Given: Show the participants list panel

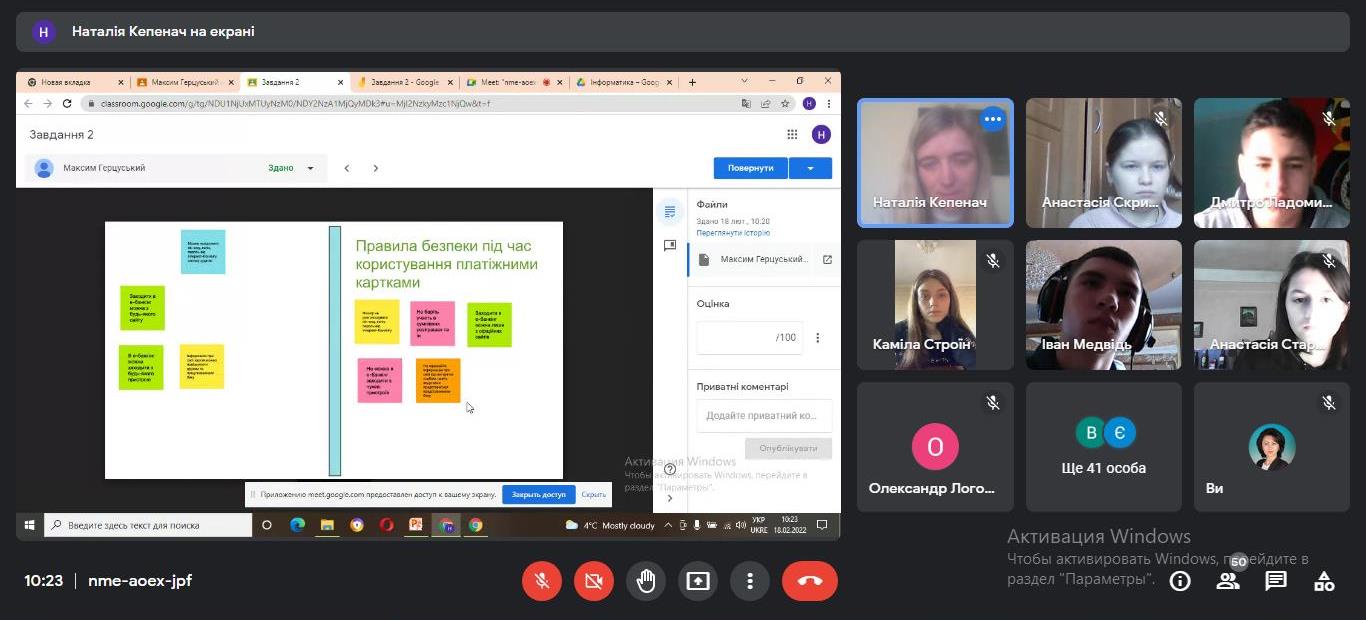Looking at the screenshot, I should click(1228, 581).
